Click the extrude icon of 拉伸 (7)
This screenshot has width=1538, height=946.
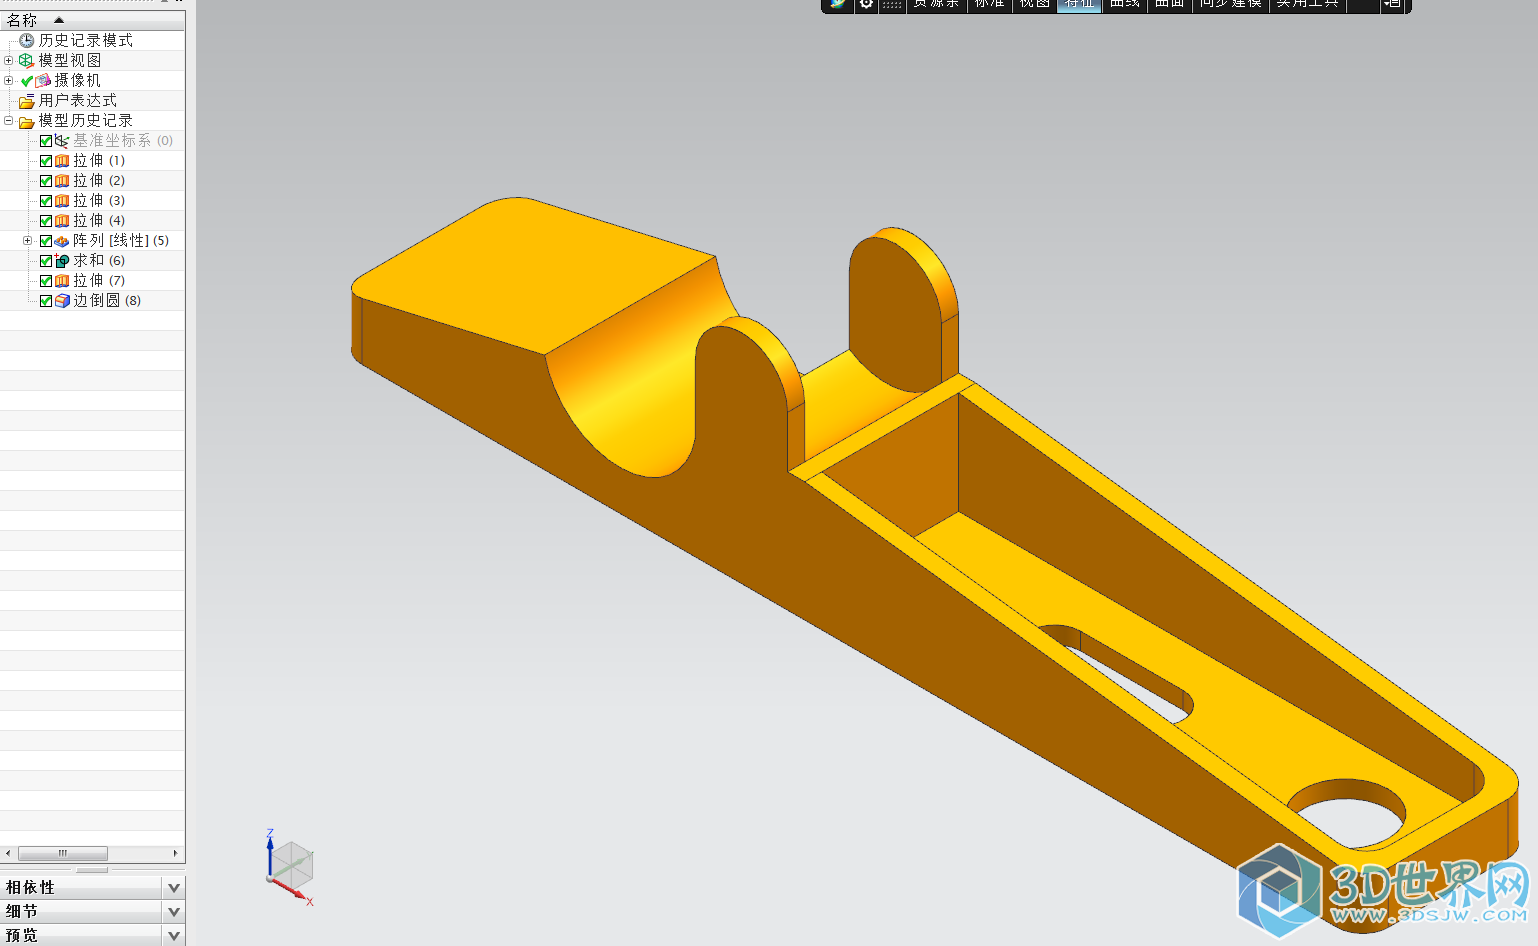click(x=62, y=281)
